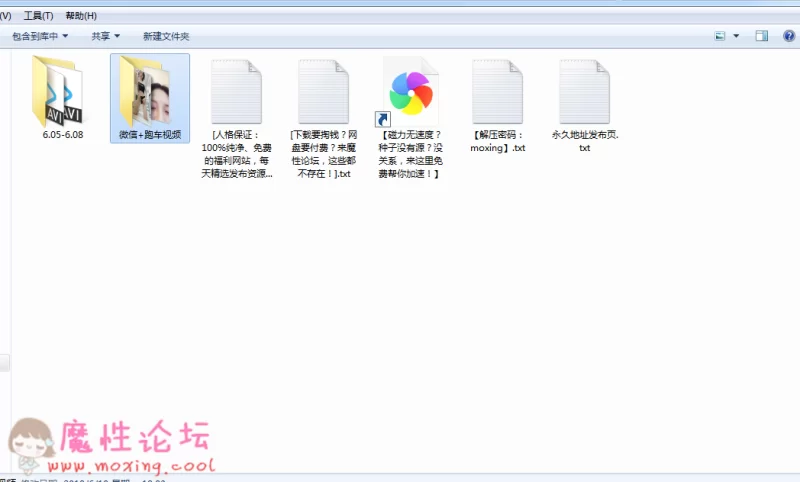Click the 【解压密码：moxing】.txt file name
Image resolution: width=800 pixels, height=482 pixels.
pos(497,141)
